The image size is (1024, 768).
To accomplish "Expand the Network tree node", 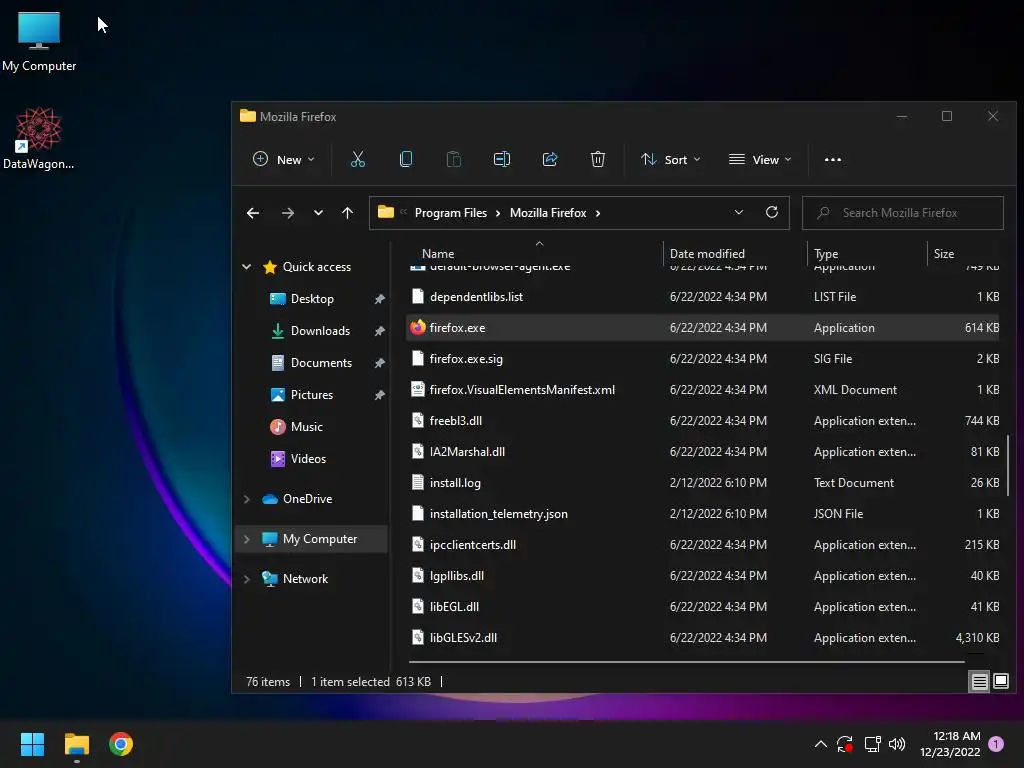I will point(247,579).
